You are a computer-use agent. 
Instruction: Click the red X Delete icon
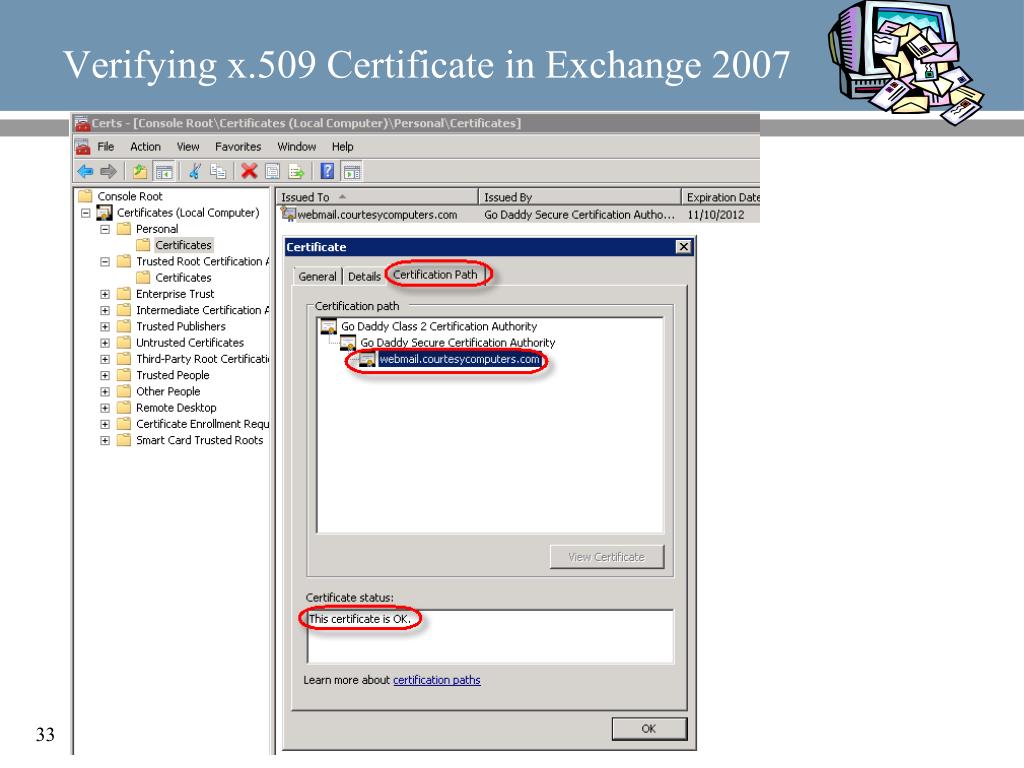[249, 172]
